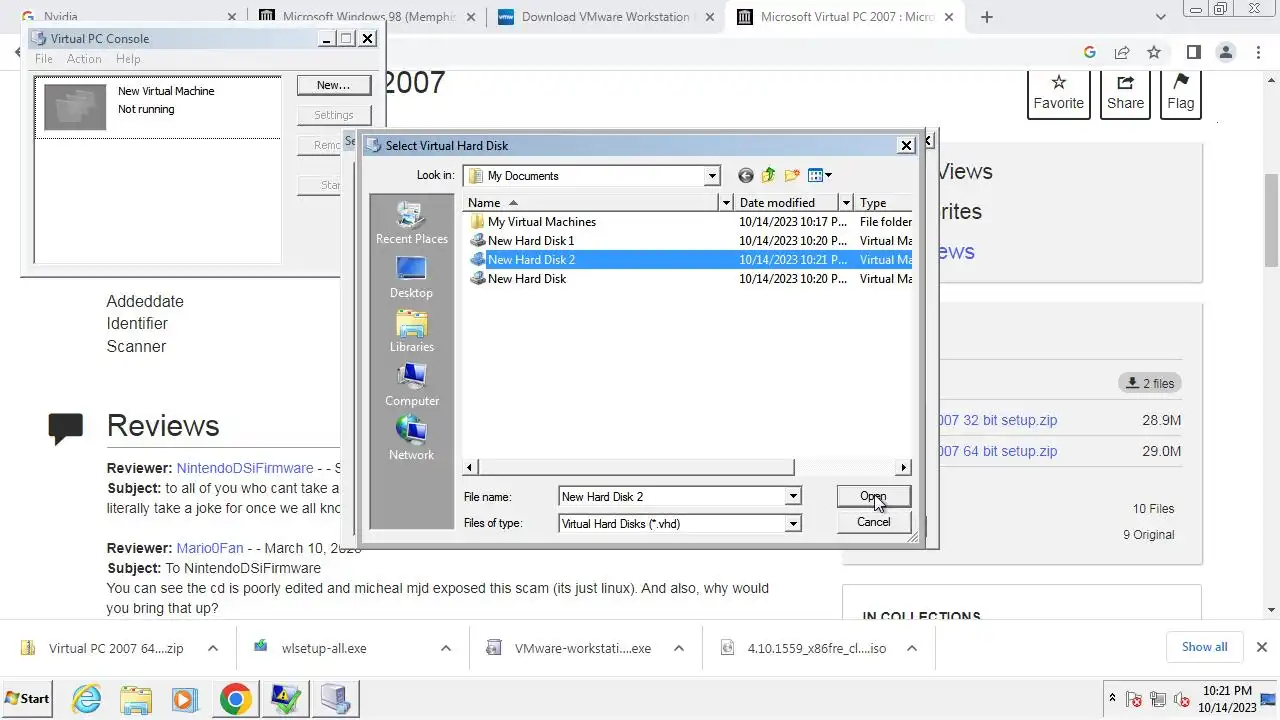
Task: Select New Virtual Machine thumbnail
Action: 75,107
